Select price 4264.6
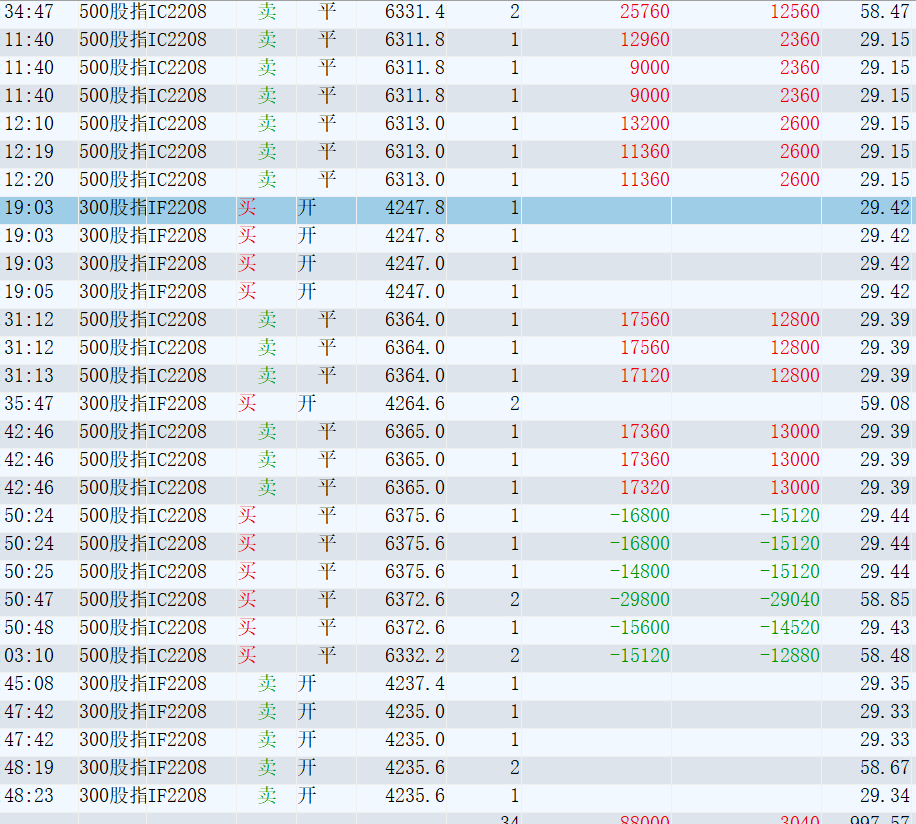The image size is (916, 824). (x=414, y=404)
